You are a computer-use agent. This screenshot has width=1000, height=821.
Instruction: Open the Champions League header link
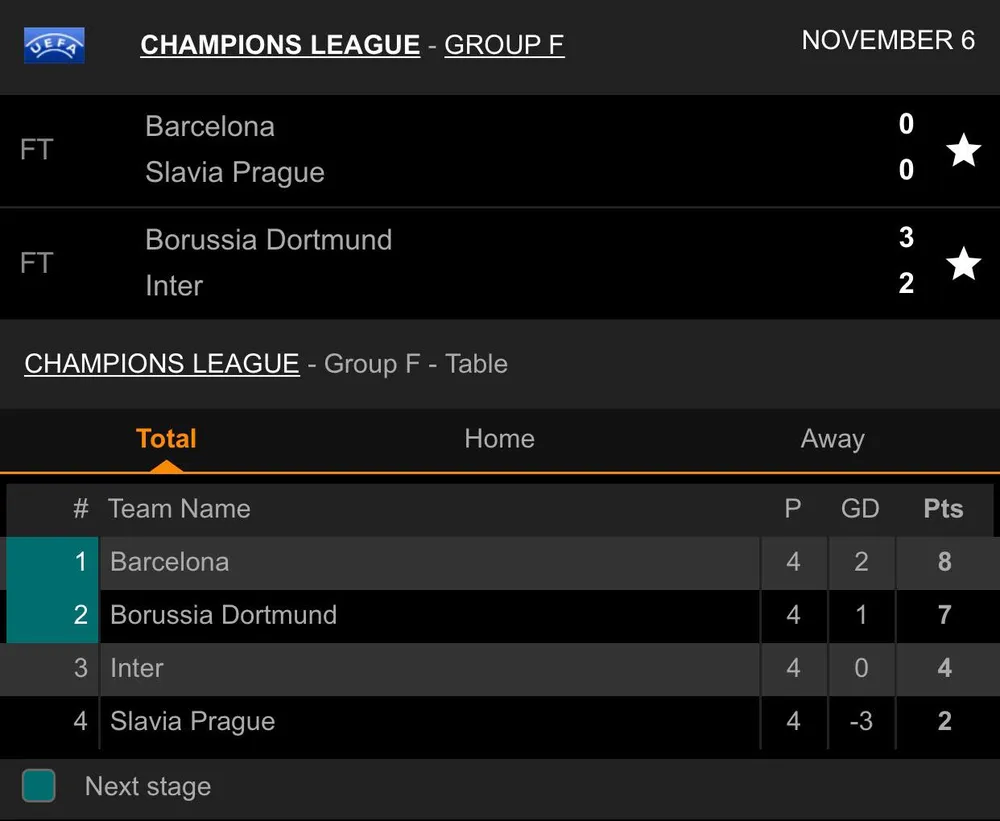pyautogui.click(x=280, y=45)
